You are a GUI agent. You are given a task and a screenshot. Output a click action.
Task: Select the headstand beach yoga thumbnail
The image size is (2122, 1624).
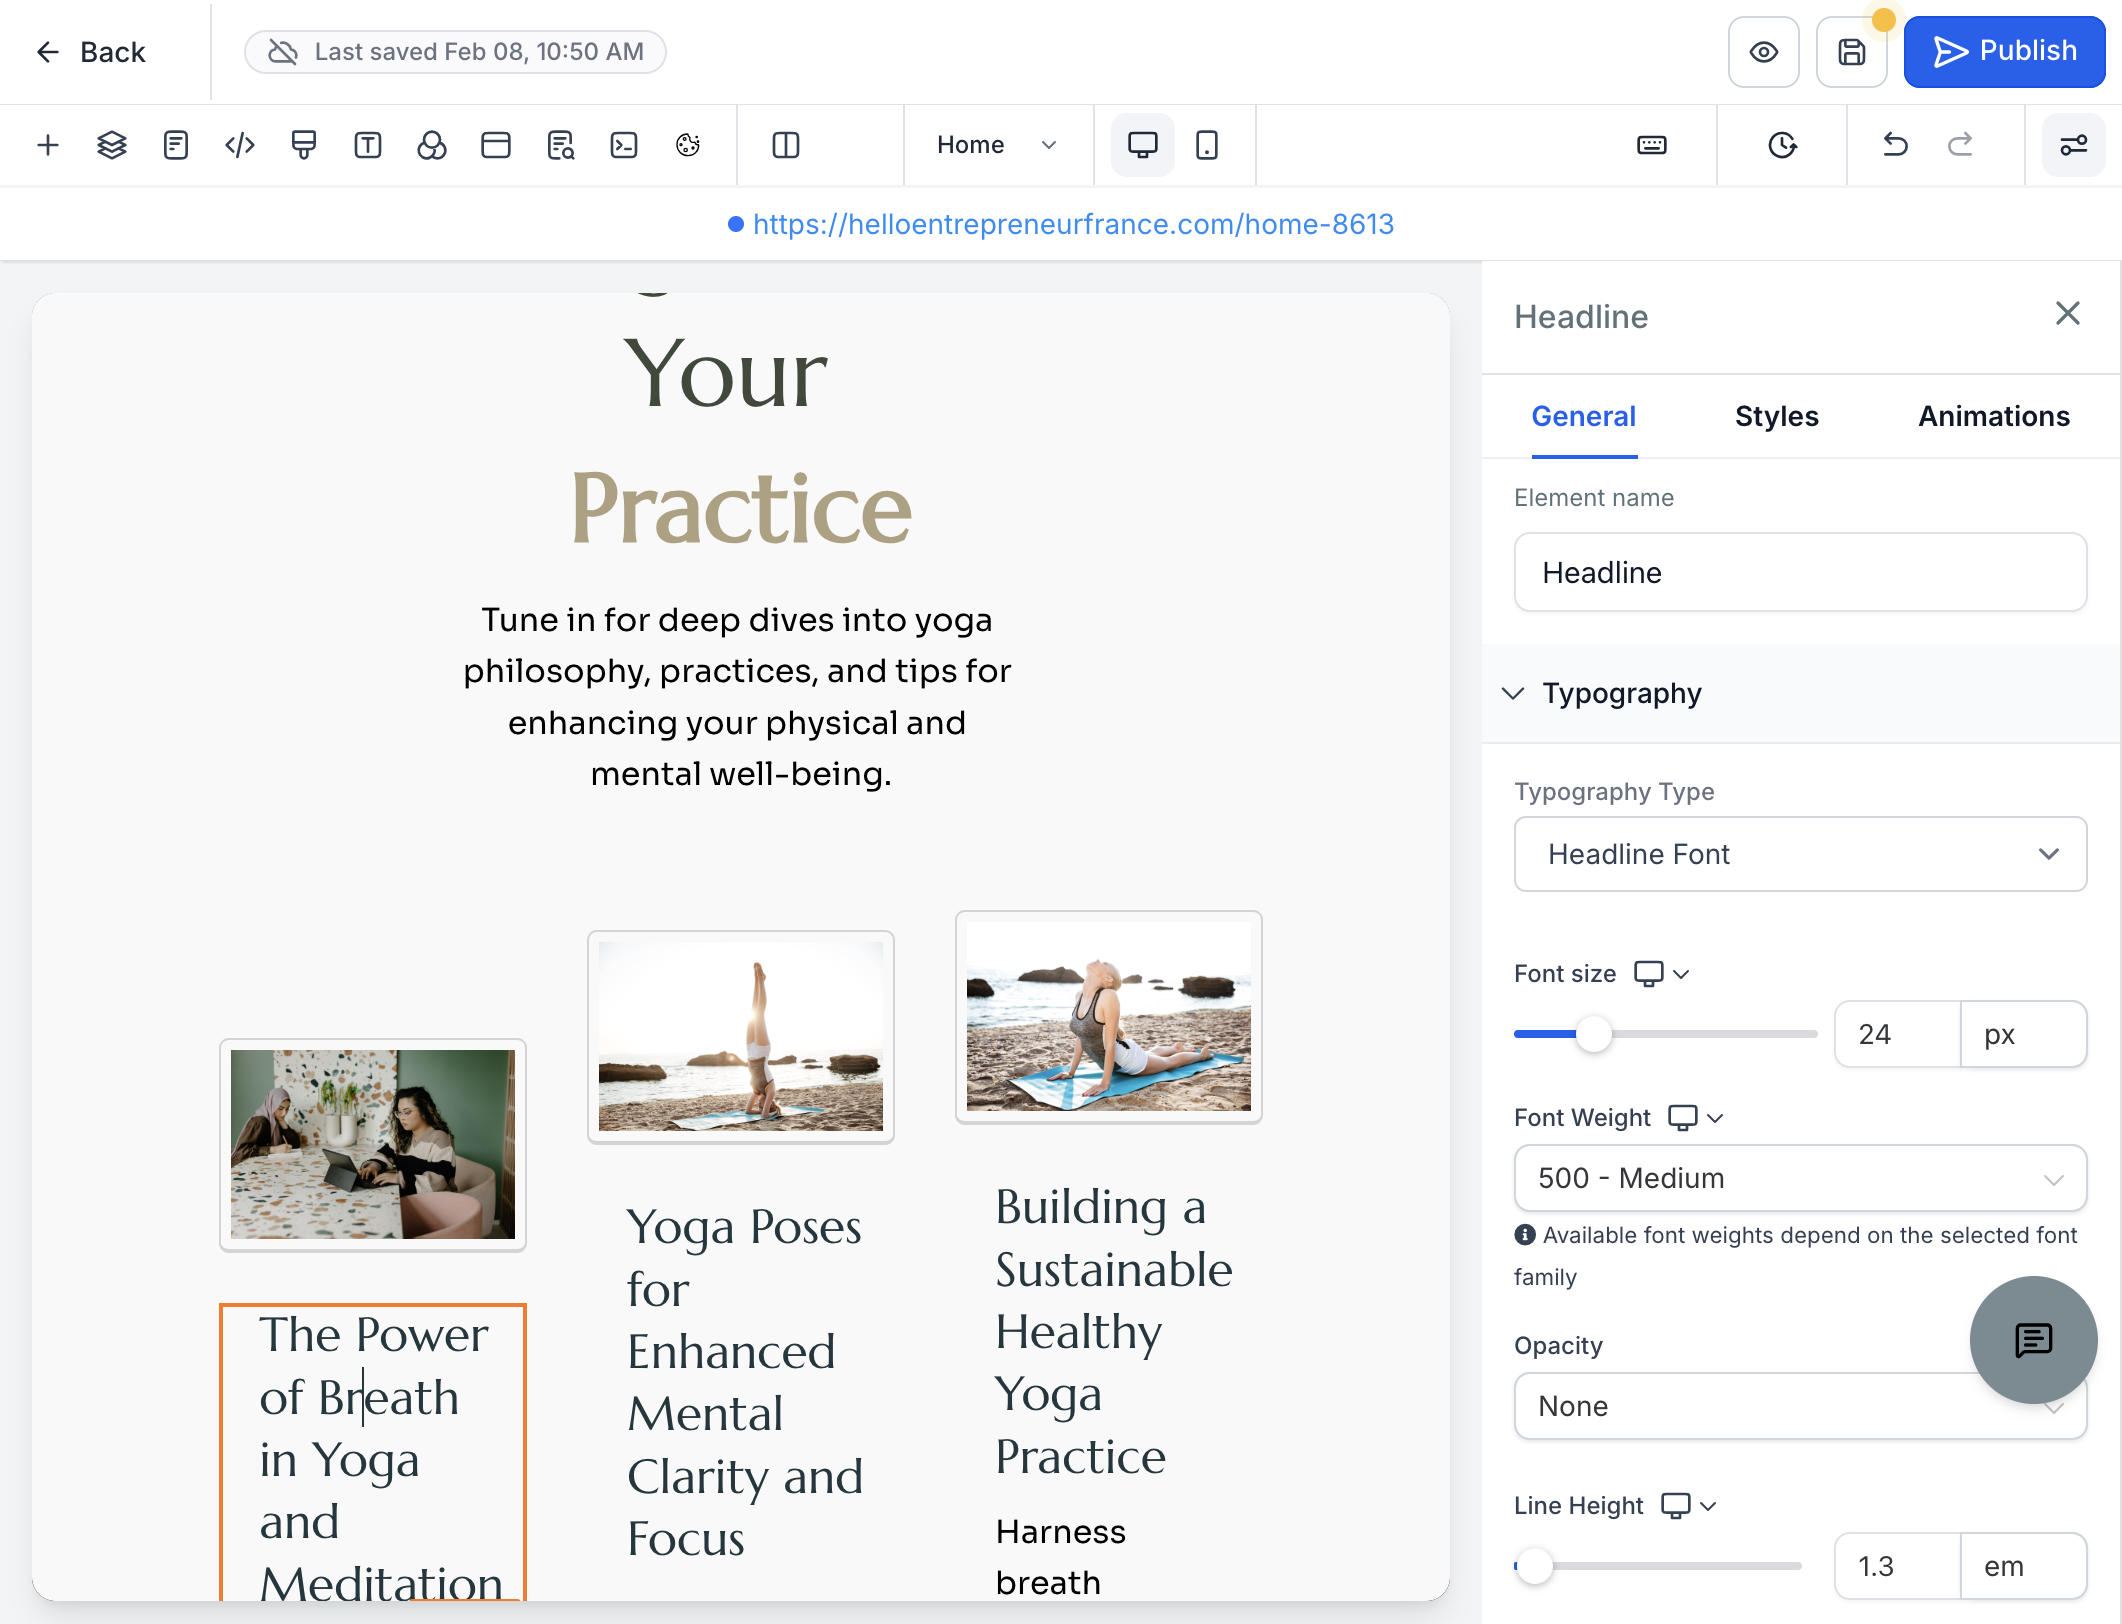point(741,1037)
